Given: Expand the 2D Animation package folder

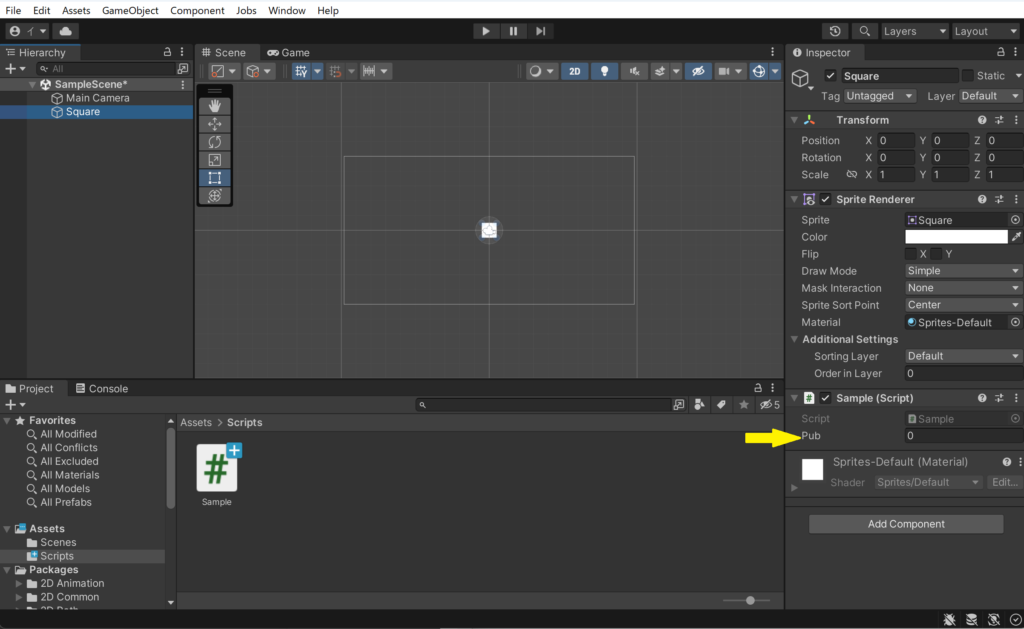Looking at the screenshot, I should [18, 583].
